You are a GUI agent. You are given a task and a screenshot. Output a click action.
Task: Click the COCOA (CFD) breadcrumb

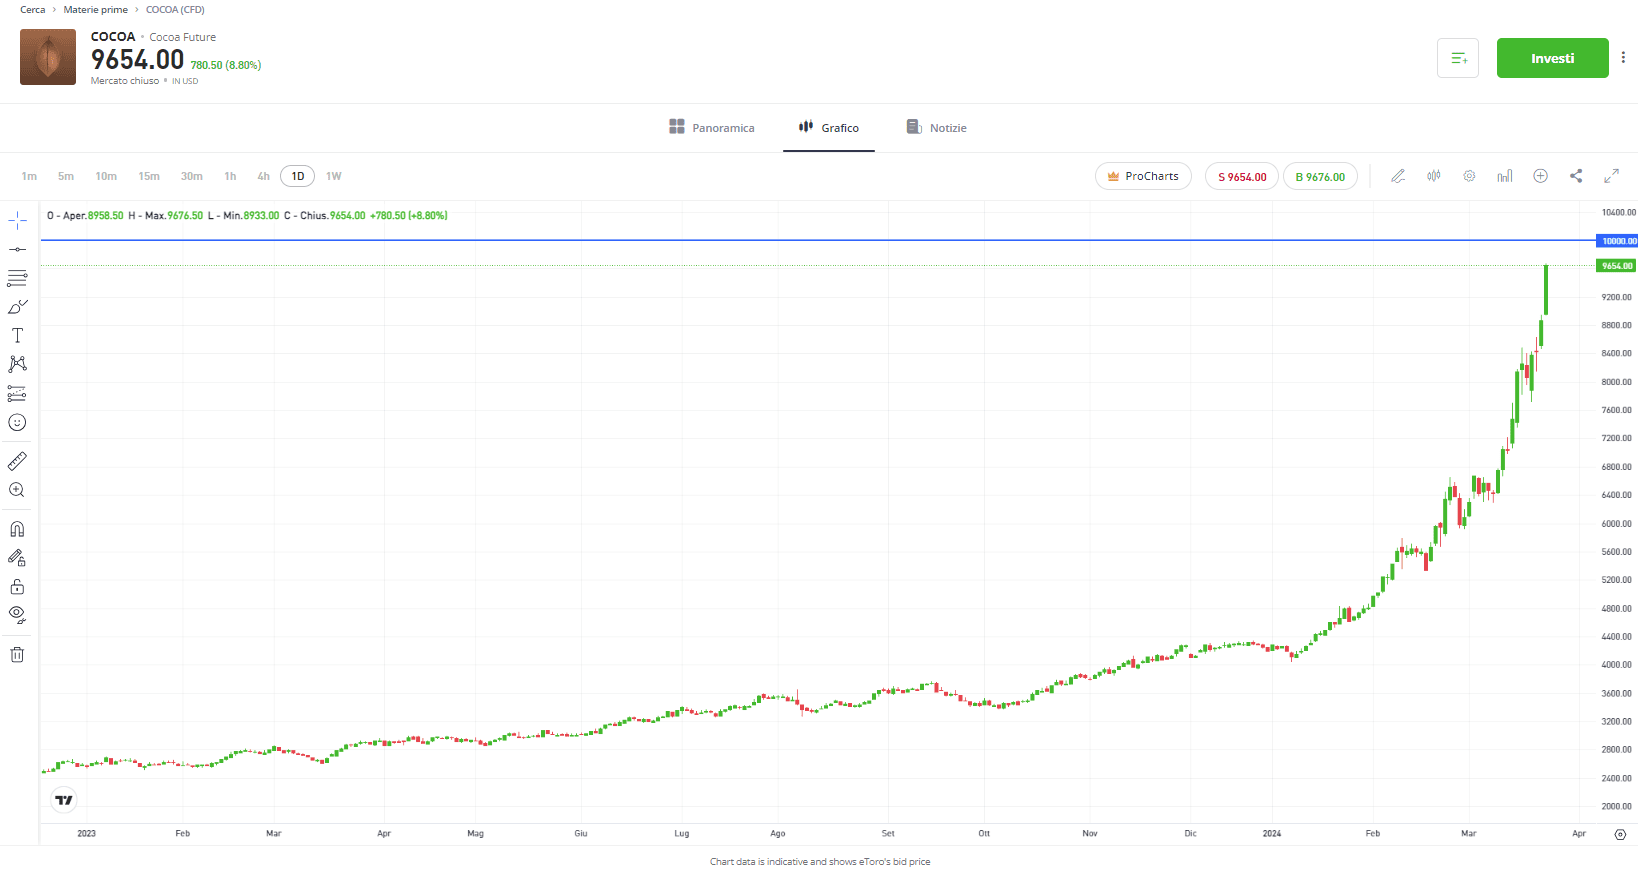[x=175, y=10]
